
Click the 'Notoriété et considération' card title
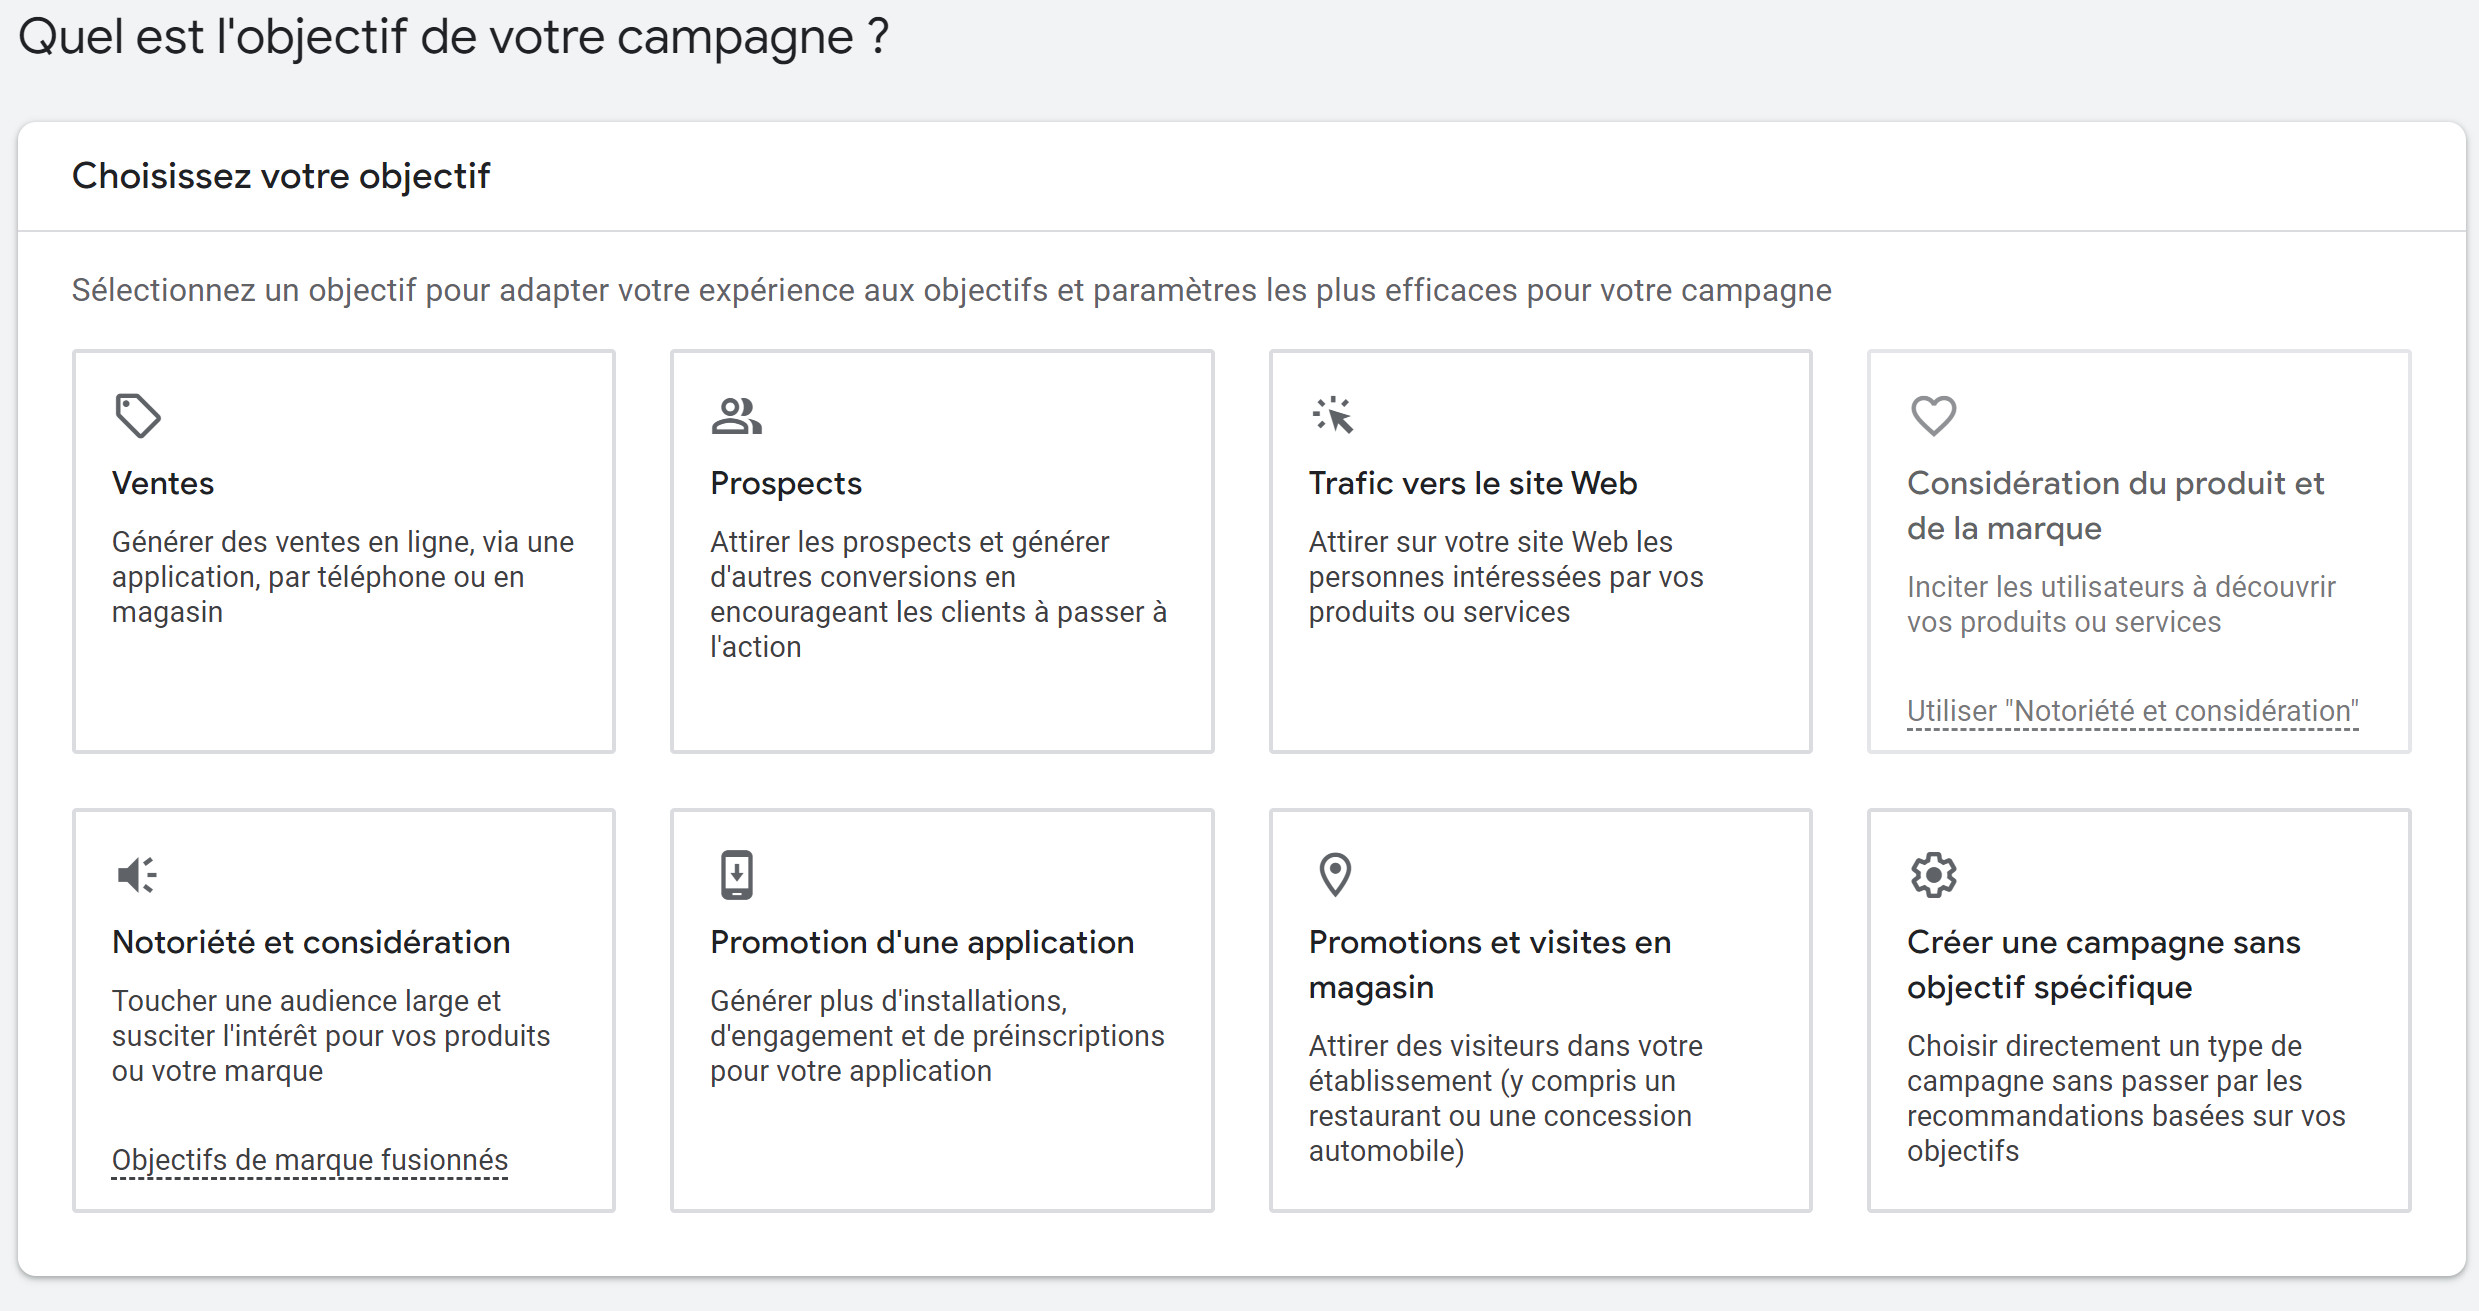coord(311,943)
